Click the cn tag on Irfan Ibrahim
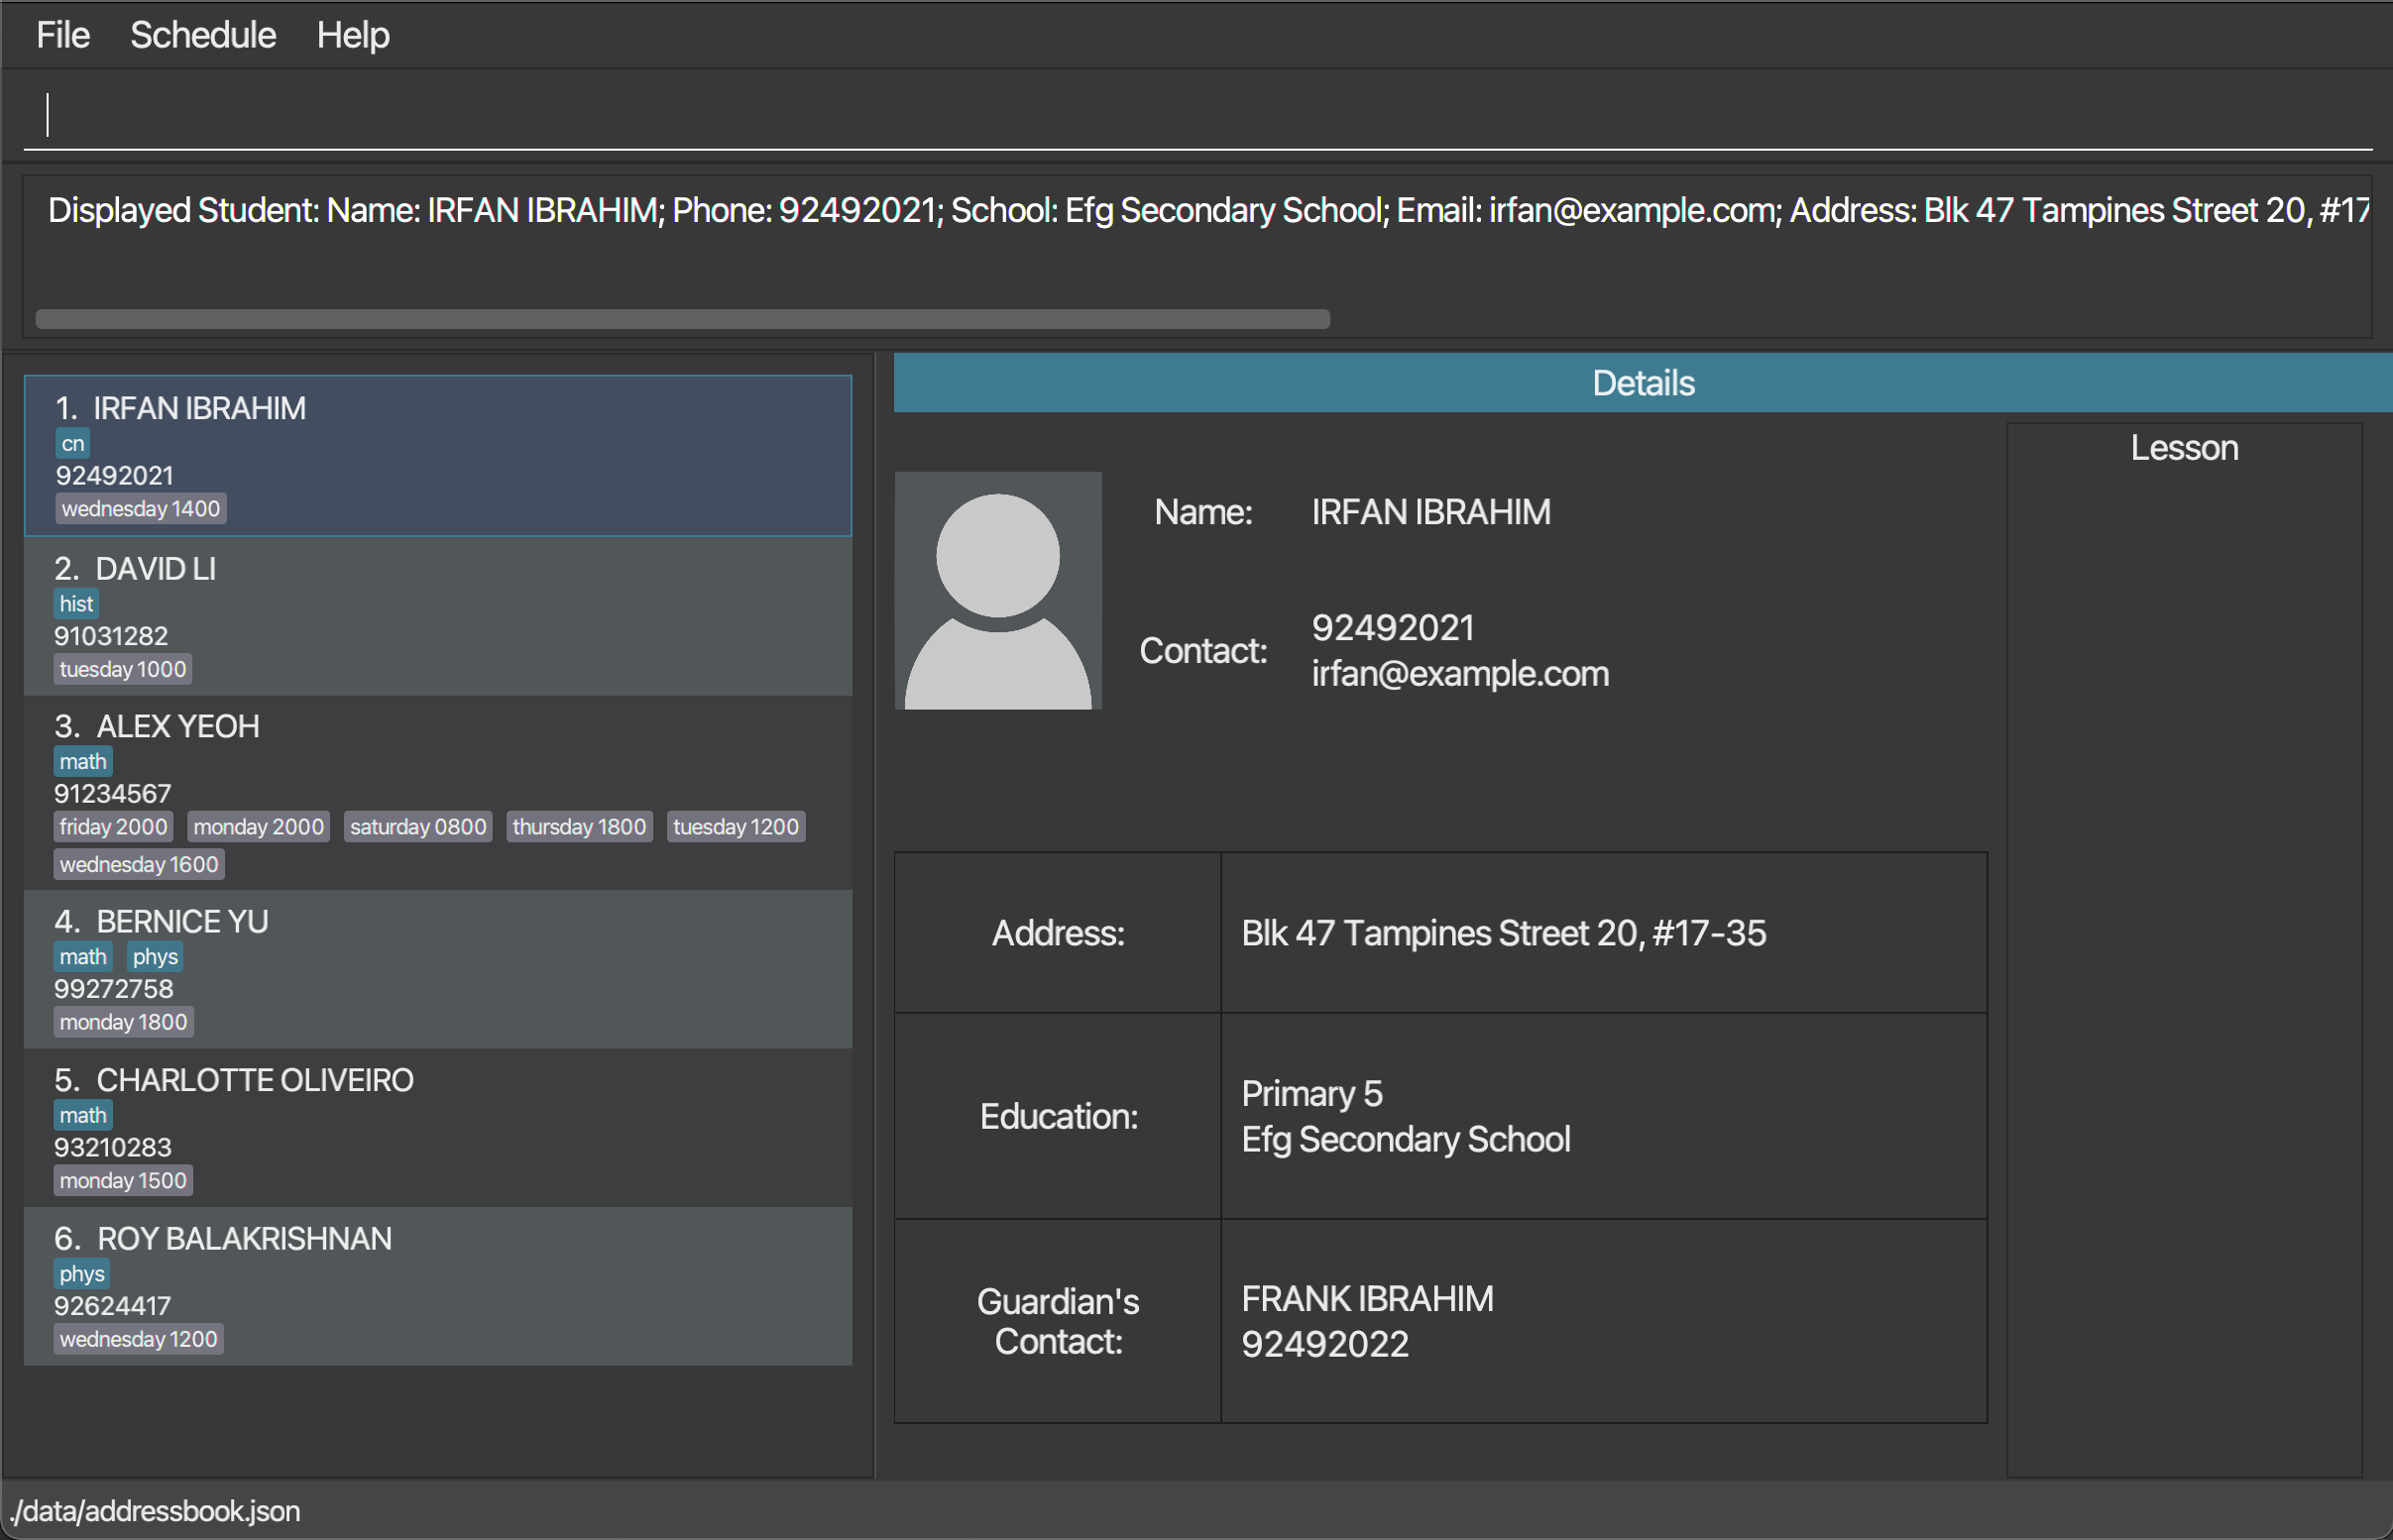Image resolution: width=2393 pixels, height=1540 pixels. (x=73, y=443)
